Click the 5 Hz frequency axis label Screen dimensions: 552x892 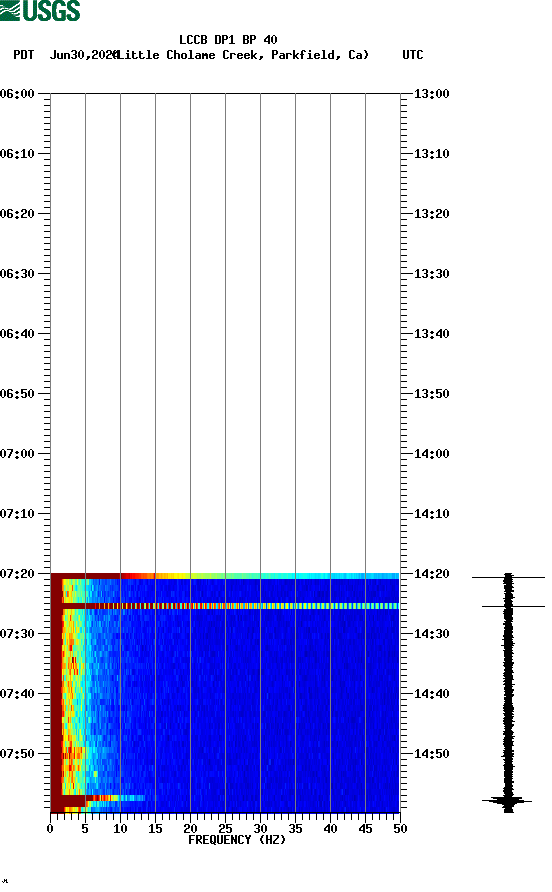[x=85, y=829]
